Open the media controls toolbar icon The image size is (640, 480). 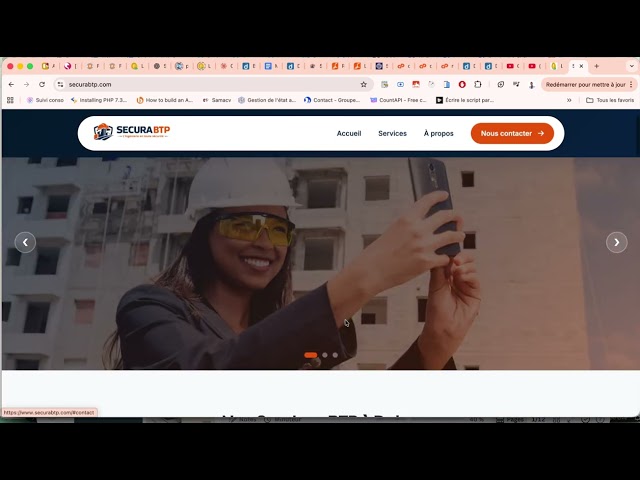pos(516,84)
